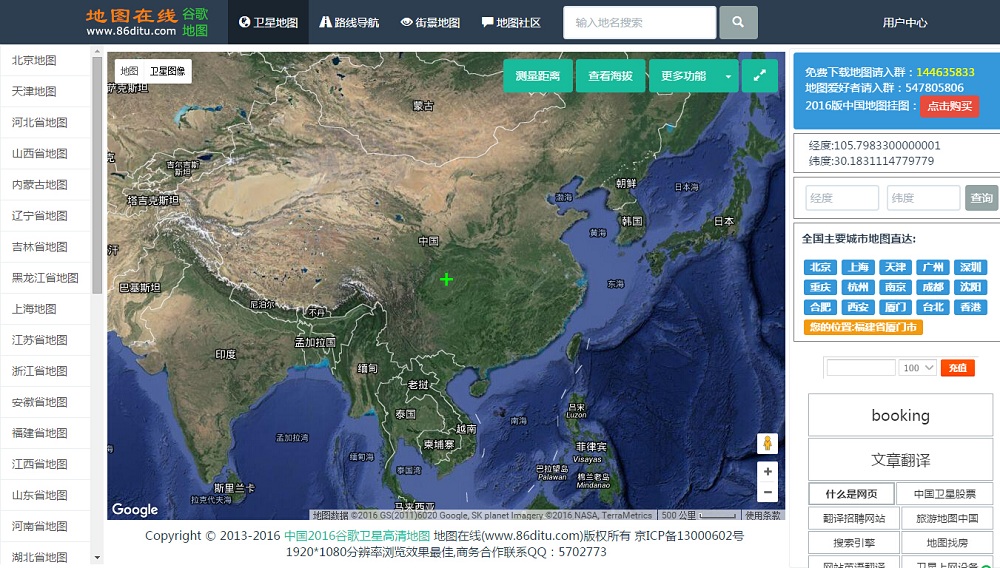Go to 深圳 city map
The image size is (1000, 568).
coord(971,267)
